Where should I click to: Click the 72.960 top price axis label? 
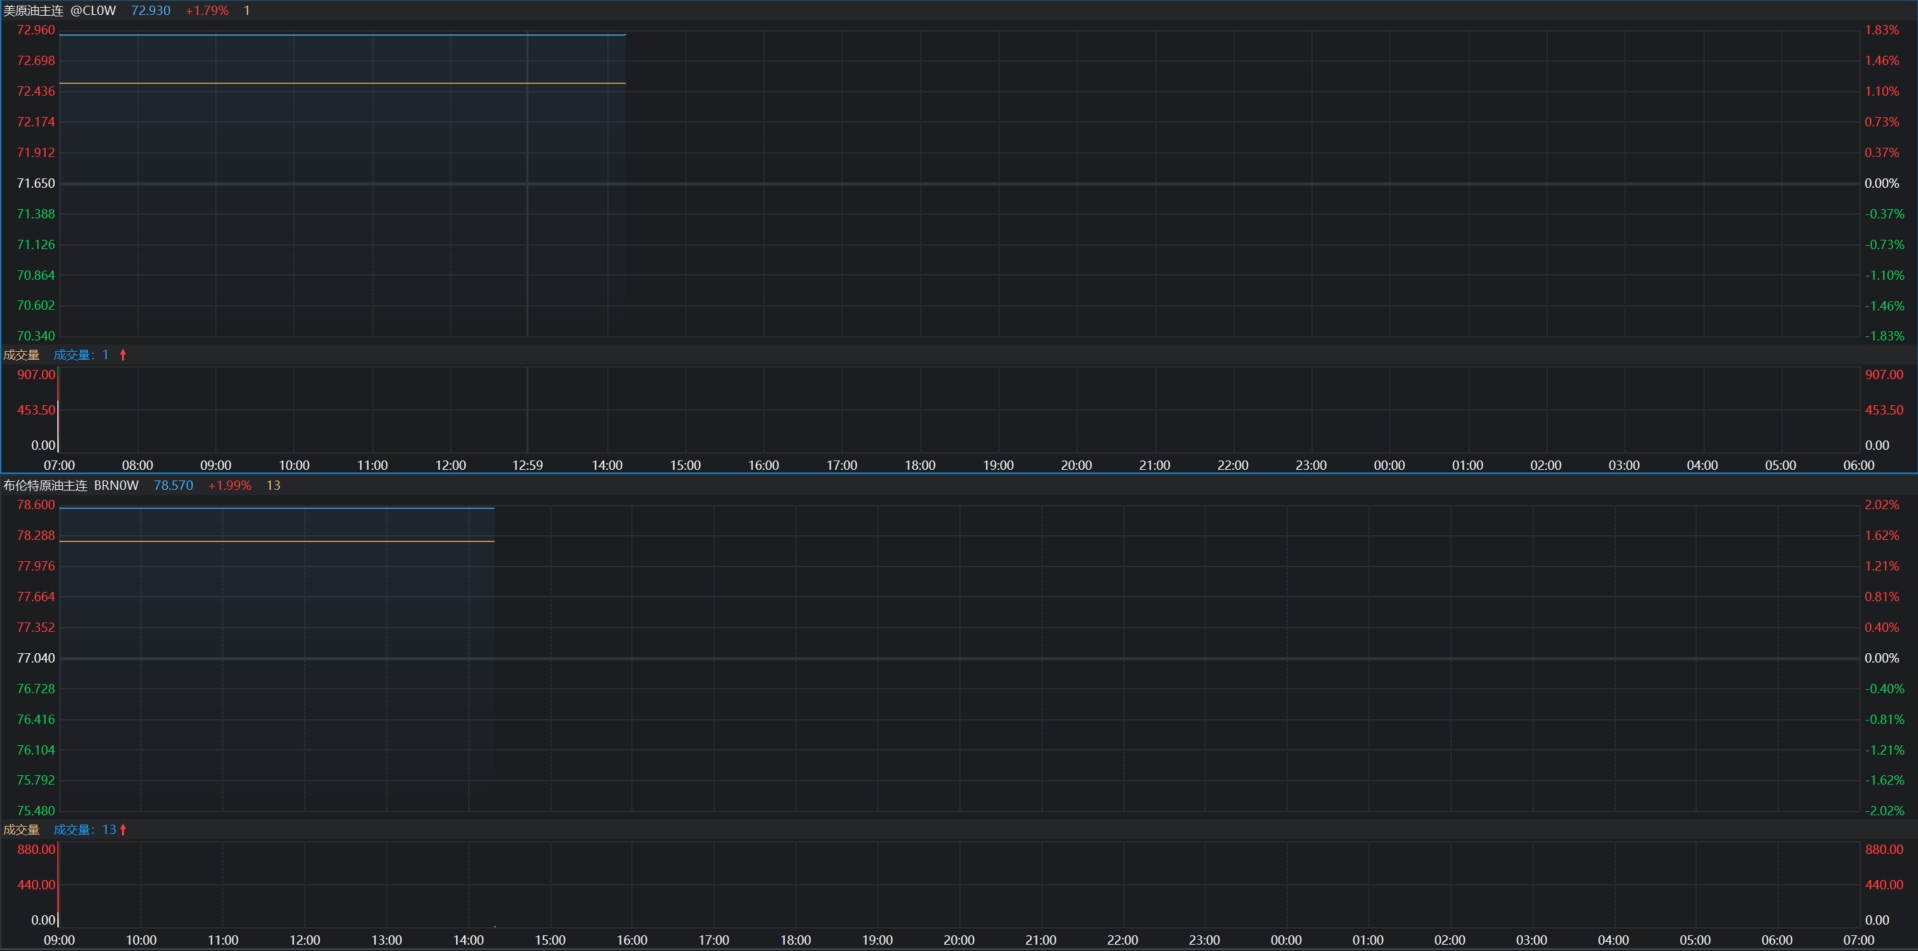point(36,30)
